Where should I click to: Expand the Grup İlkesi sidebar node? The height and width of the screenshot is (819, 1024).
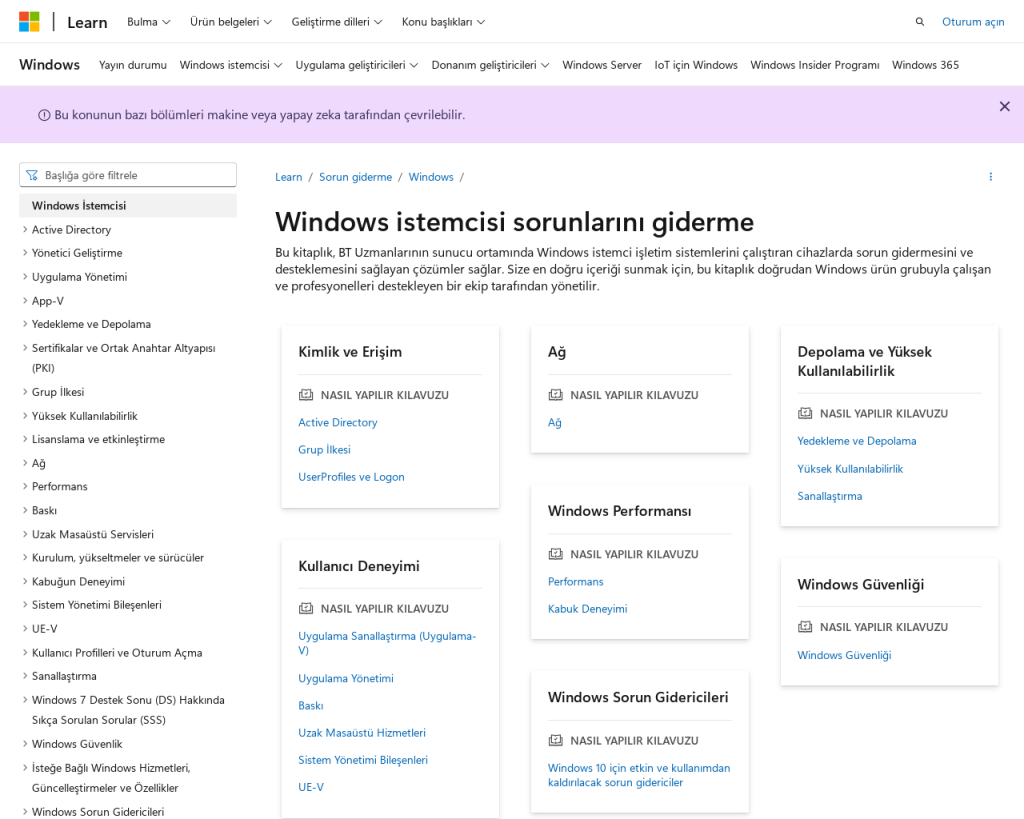pyautogui.click(x=25, y=392)
